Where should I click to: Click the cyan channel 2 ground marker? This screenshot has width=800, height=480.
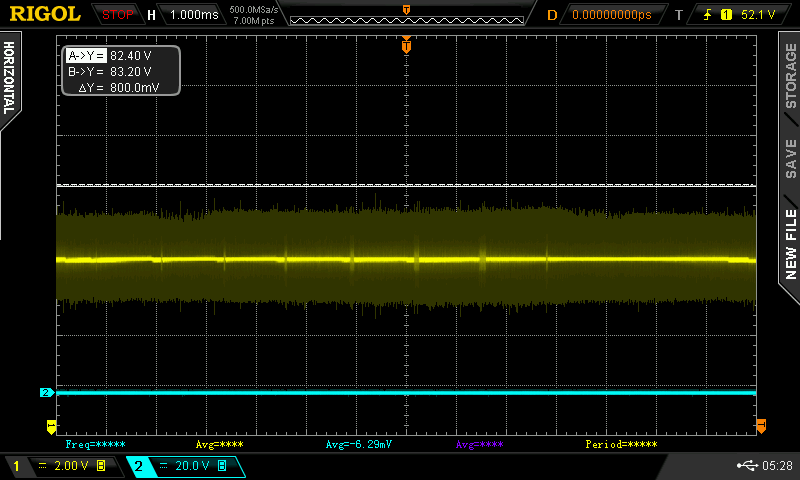pos(46,393)
